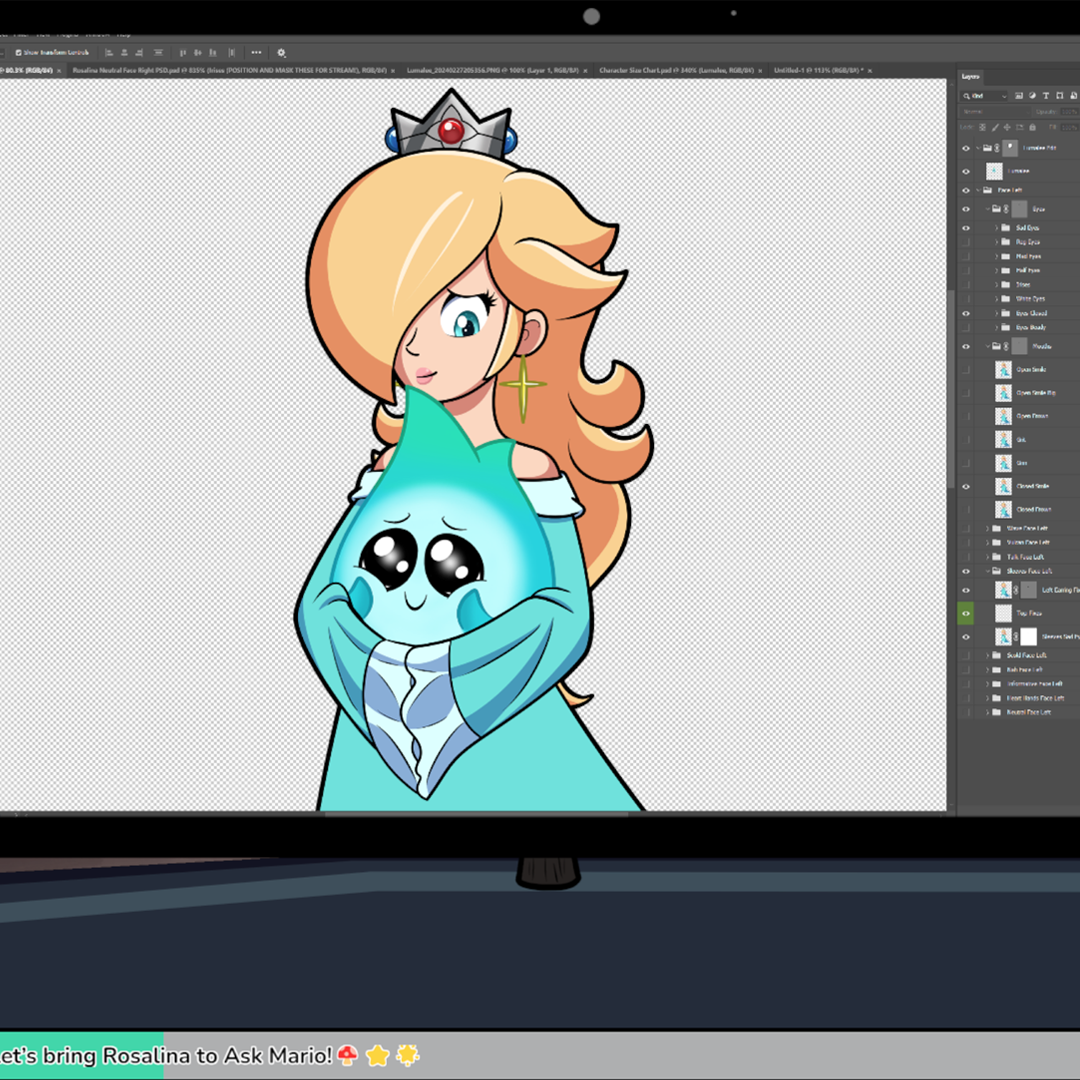Enable the Show Transform Controls checkbox
This screenshot has width=1080, height=1080.
[x=19, y=53]
